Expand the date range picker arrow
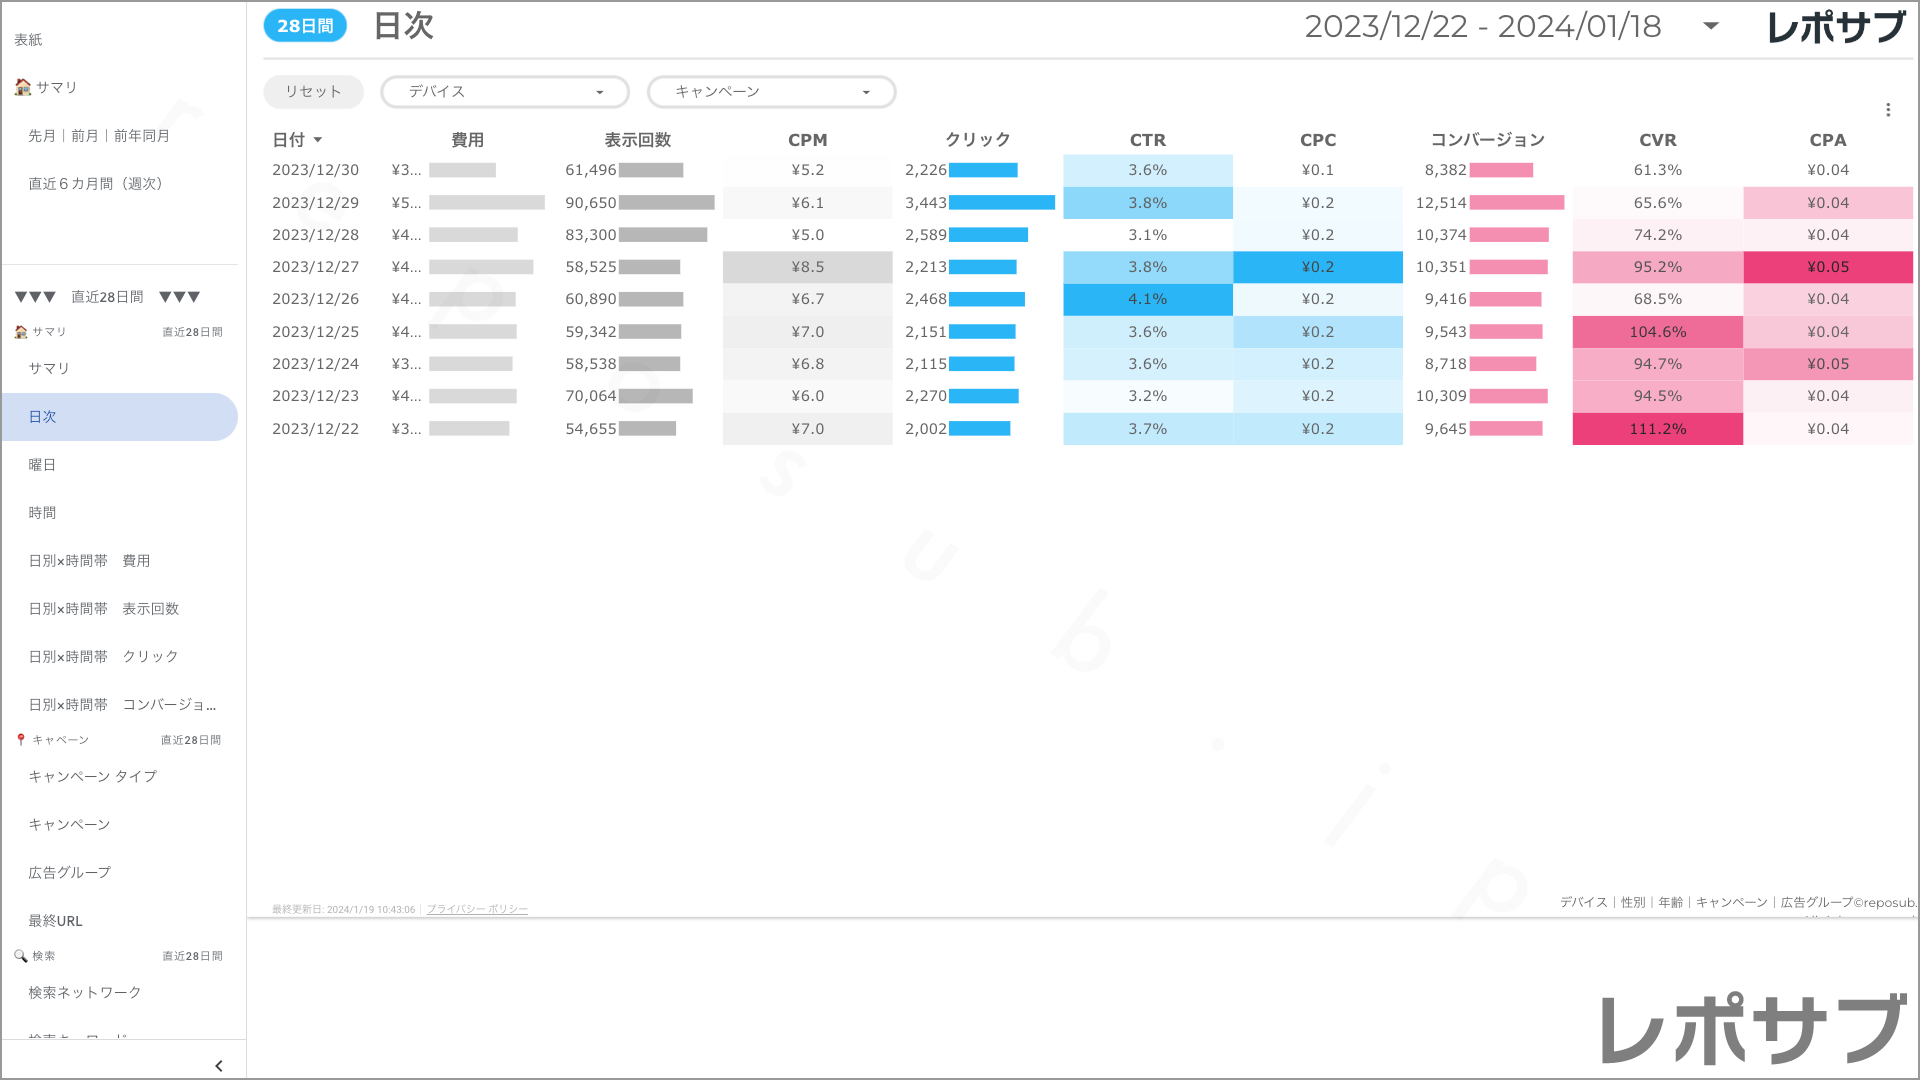The width and height of the screenshot is (1920, 1080). (x=1711, y=26)
